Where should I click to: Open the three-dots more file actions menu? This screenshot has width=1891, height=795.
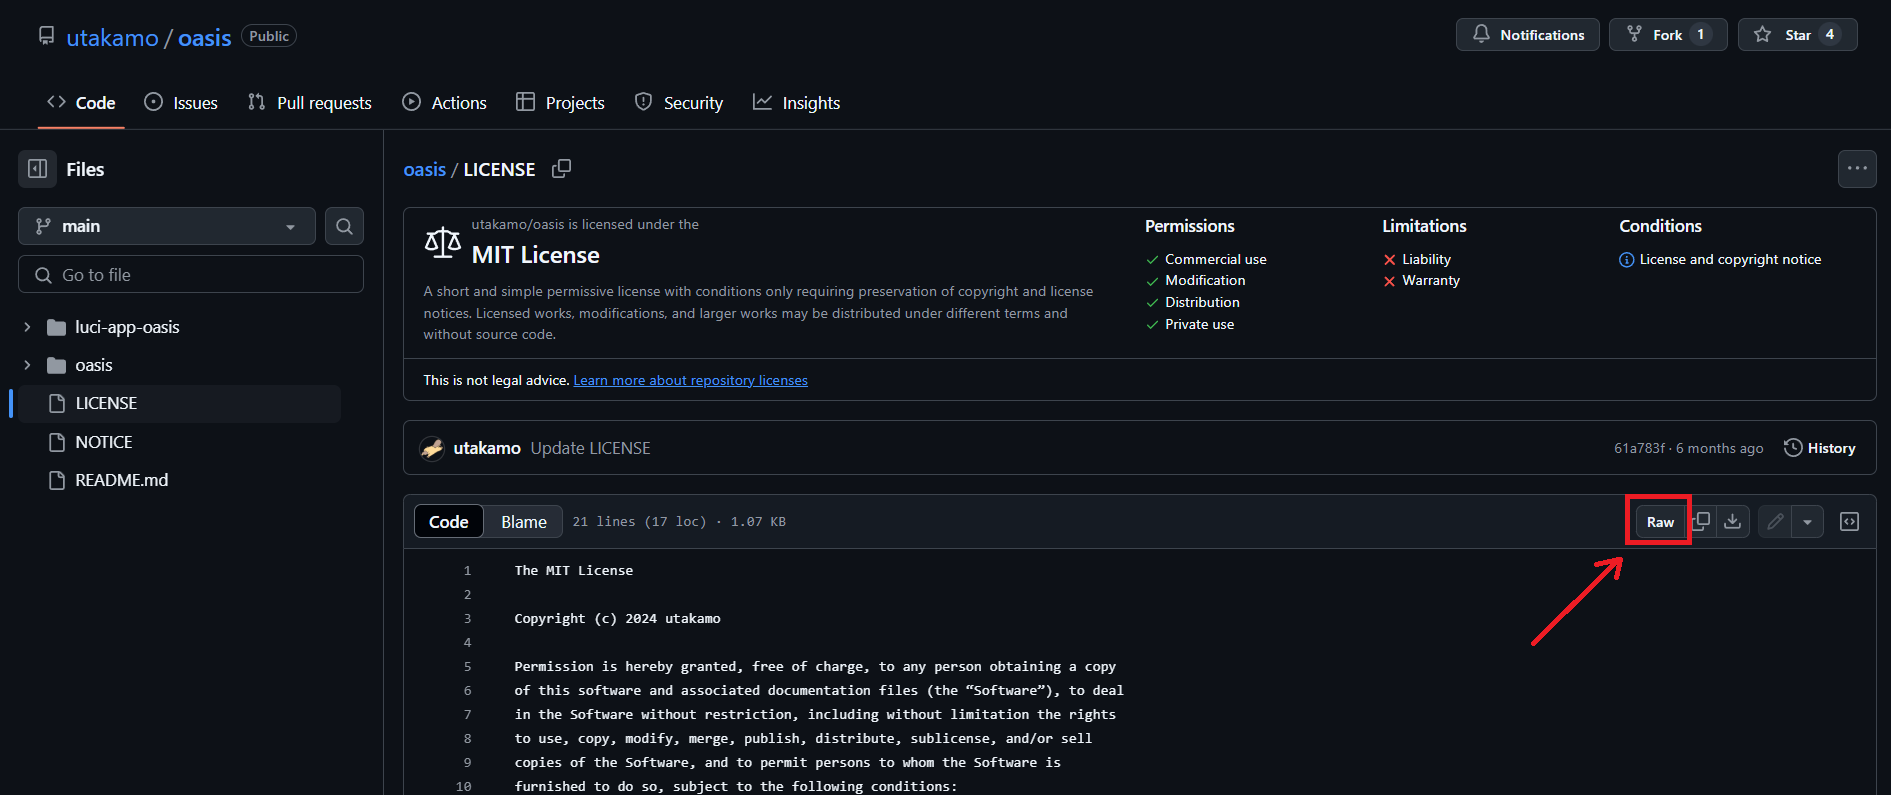coord(1857,169)
